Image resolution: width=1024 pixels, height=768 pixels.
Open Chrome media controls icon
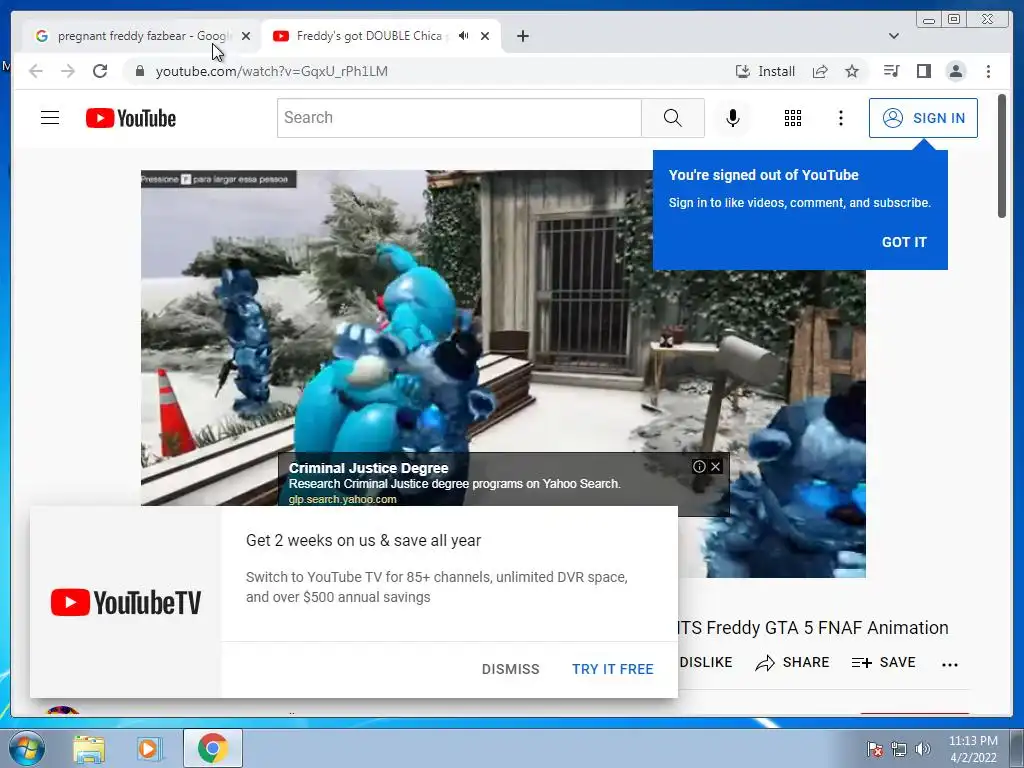click(891, 71)
